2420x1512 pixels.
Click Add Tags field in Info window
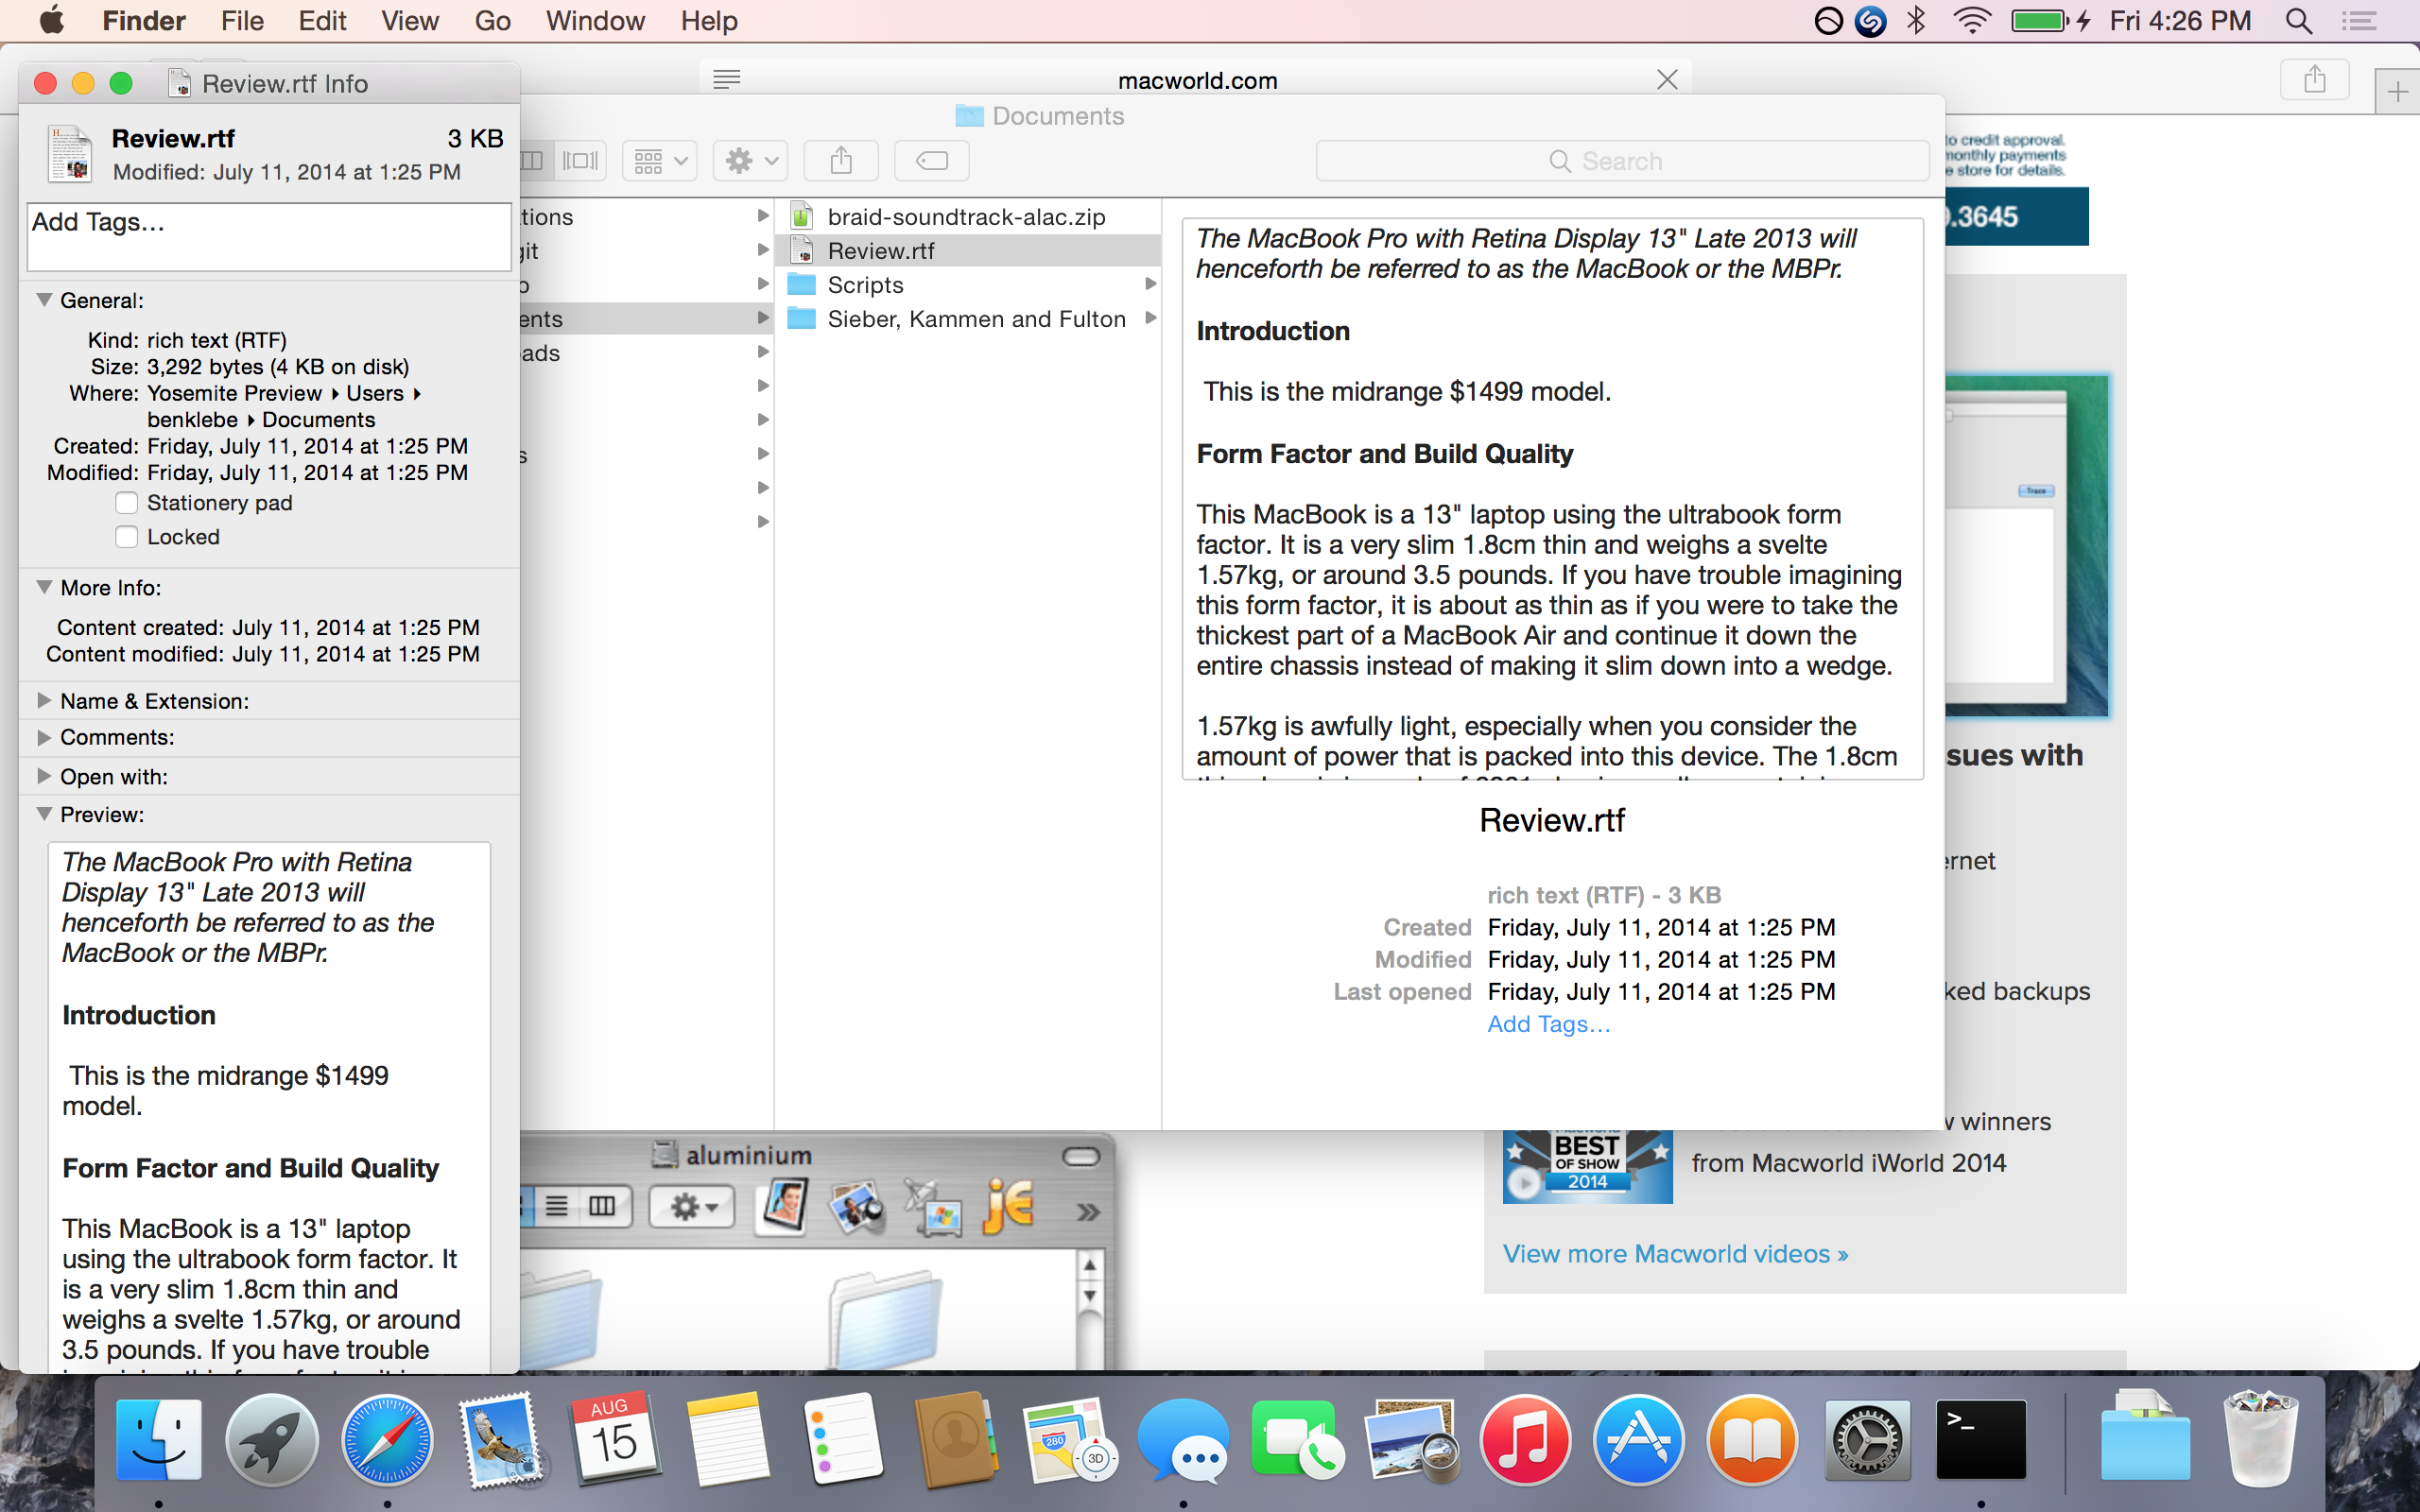tap(269, 237)
